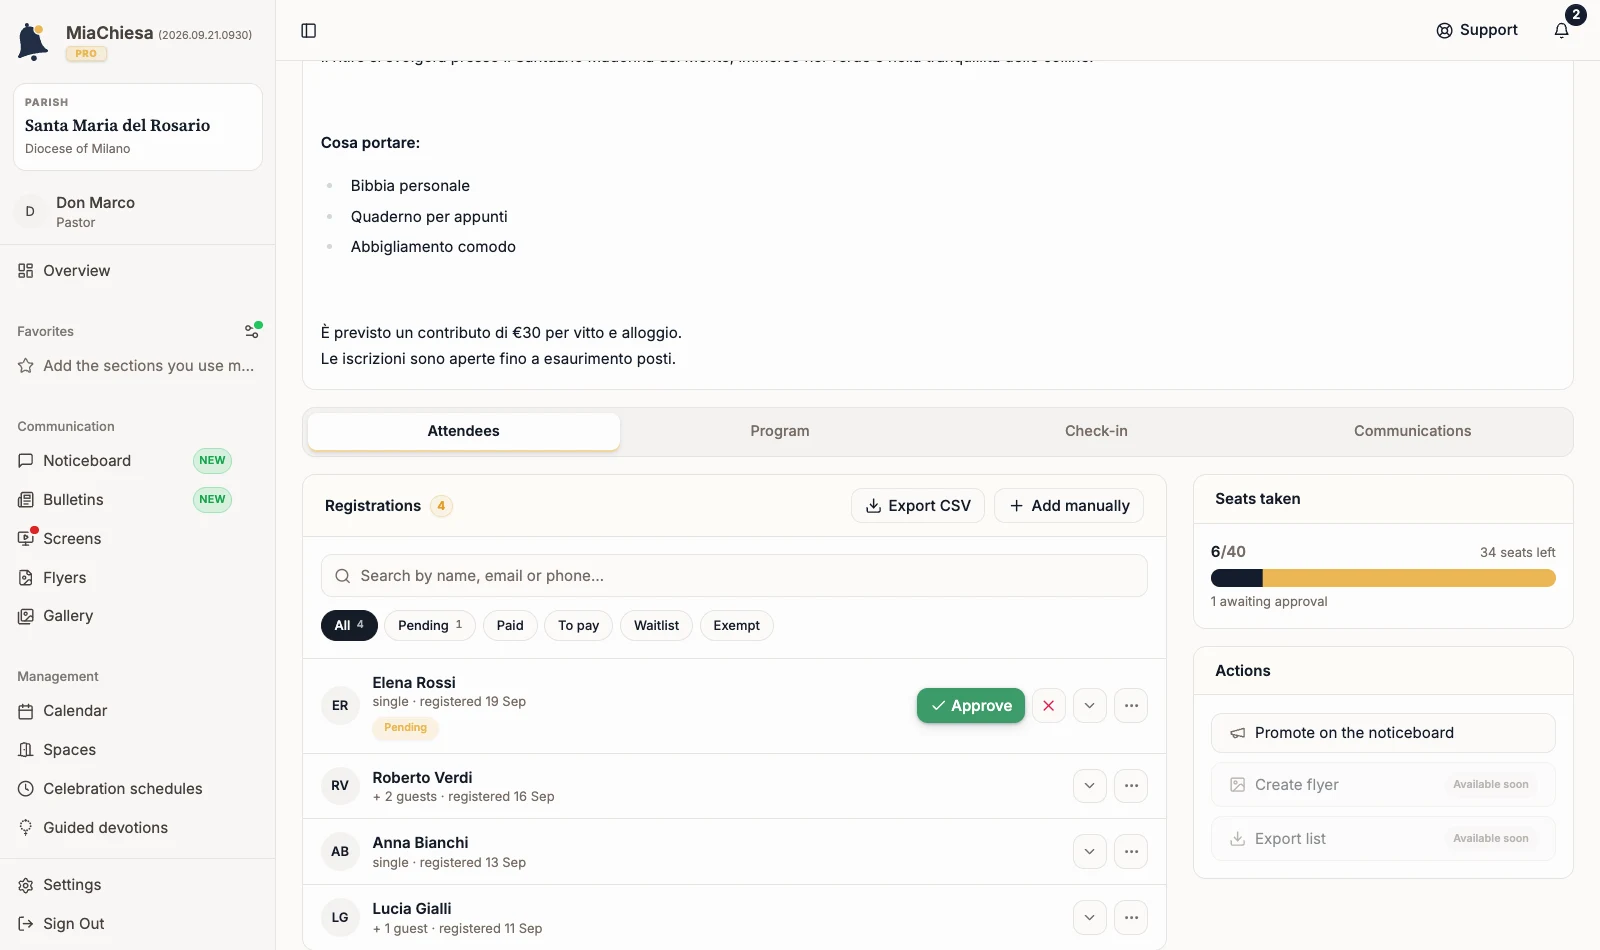Click Add manually button
Viewport: 1600px width, 950px height.
click(1069, 506)
